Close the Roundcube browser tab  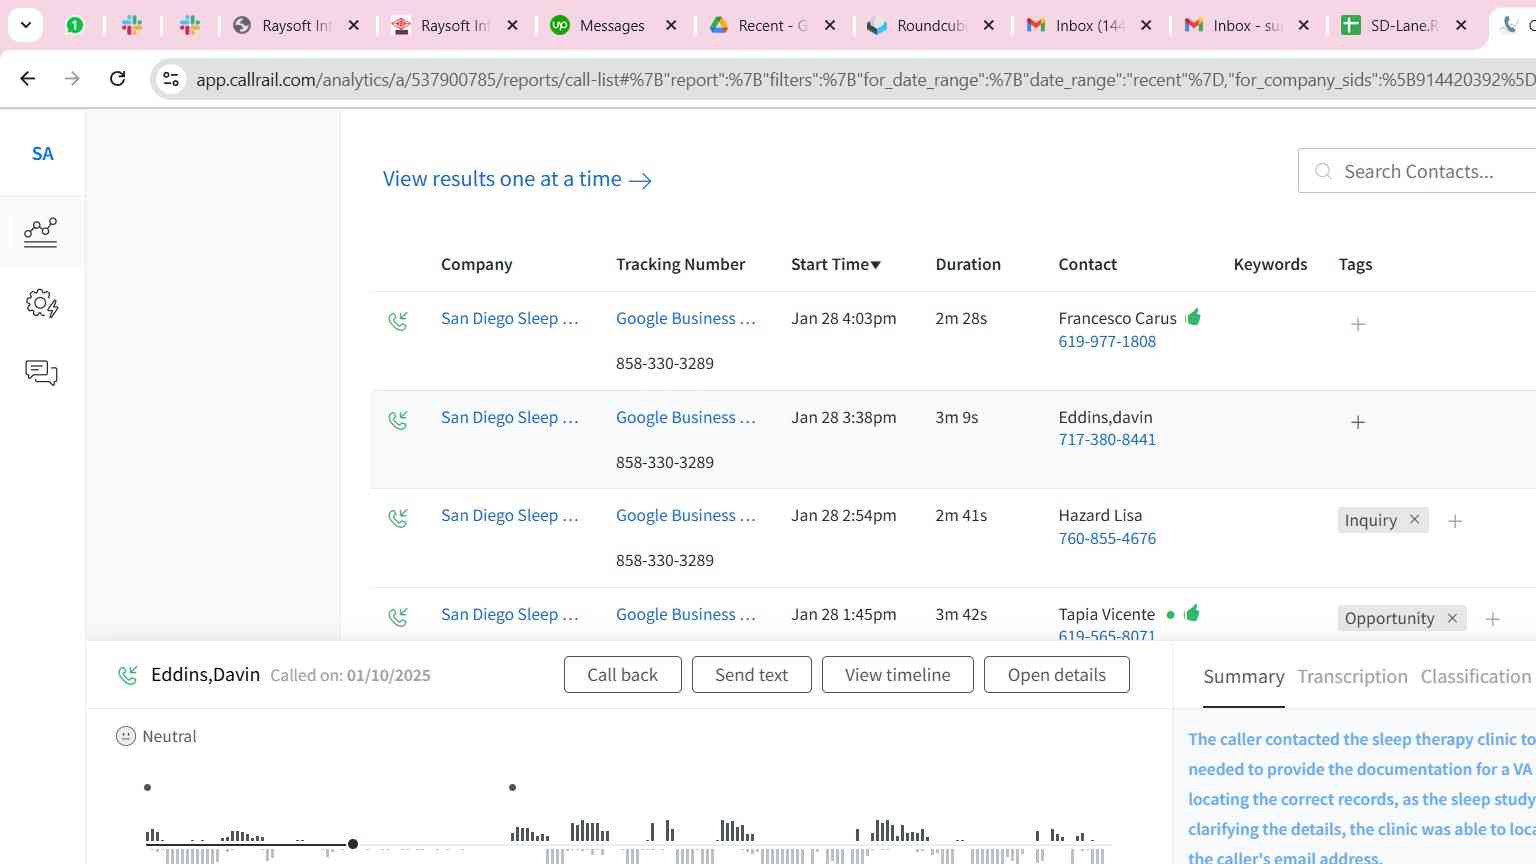coord(989,26)
